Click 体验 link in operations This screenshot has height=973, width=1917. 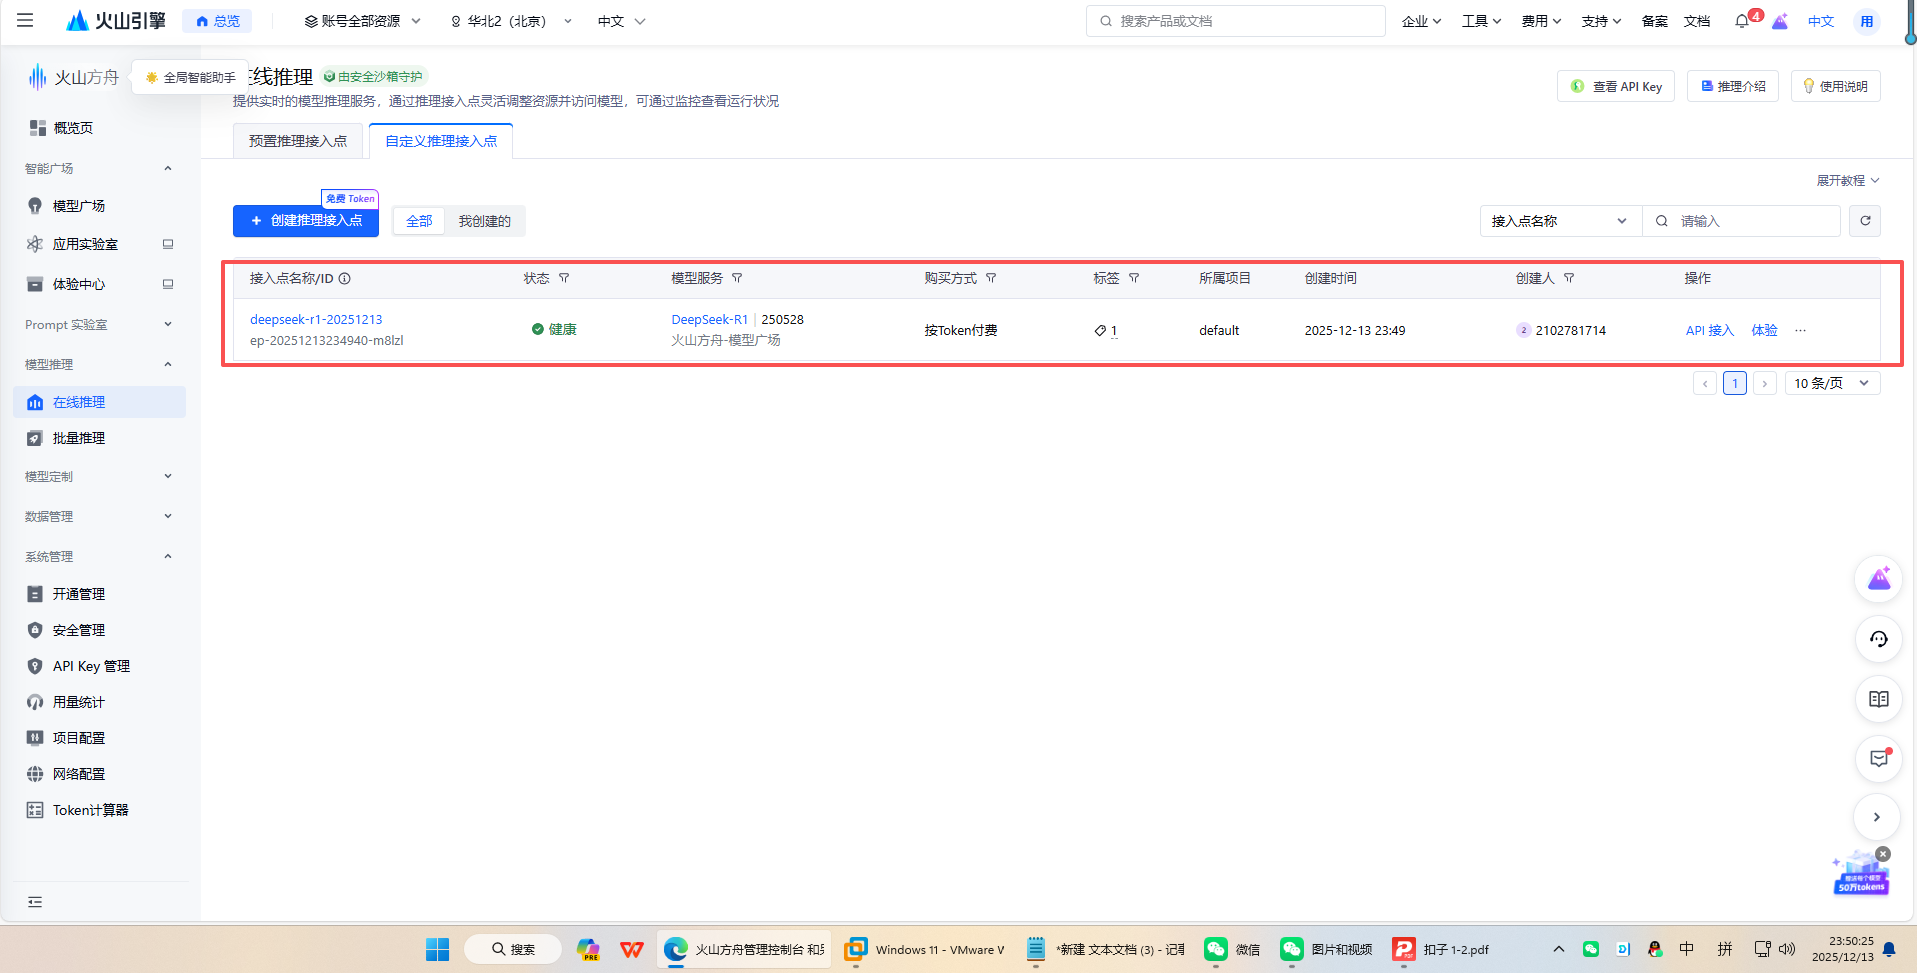pyautogui.click(x=1764, y=331)
